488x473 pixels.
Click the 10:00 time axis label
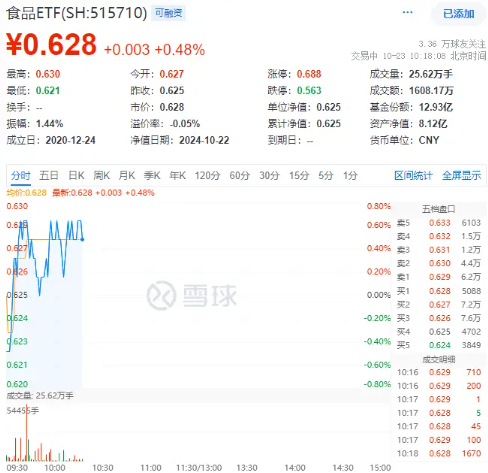click(55, 468)
